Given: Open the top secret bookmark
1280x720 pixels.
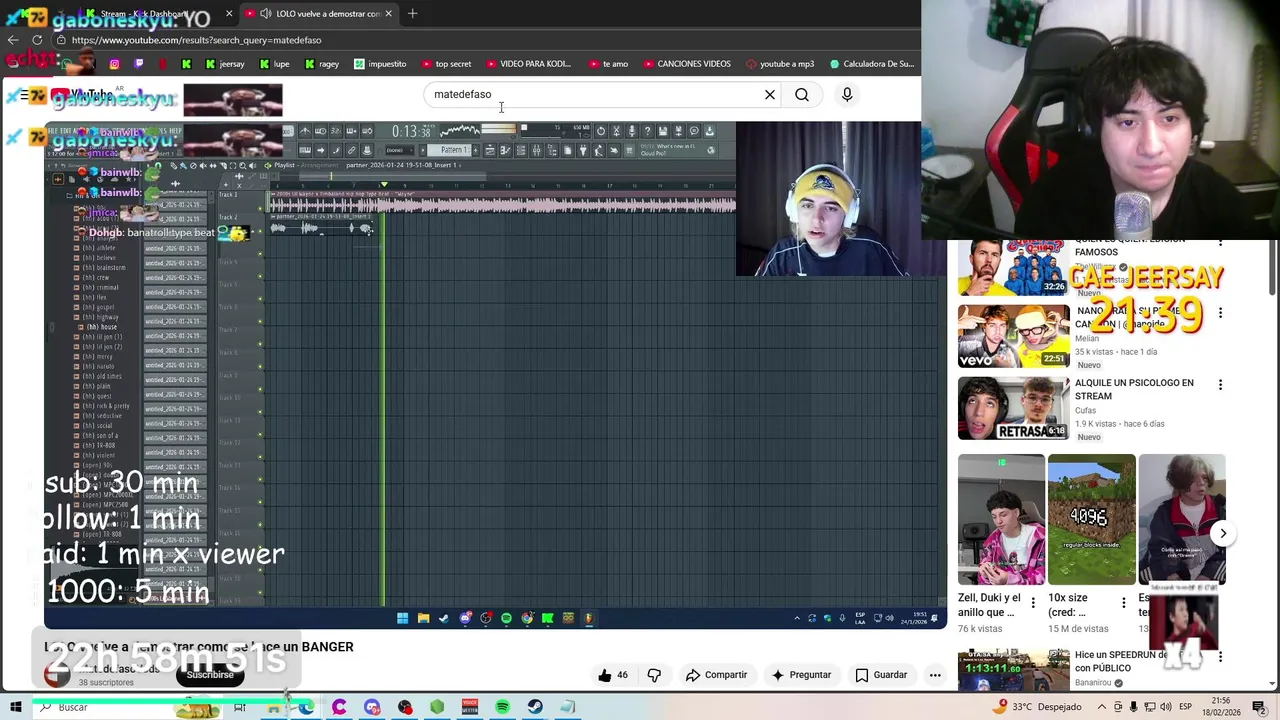Looking at the screenshot, I should click(x=446, y=64).
